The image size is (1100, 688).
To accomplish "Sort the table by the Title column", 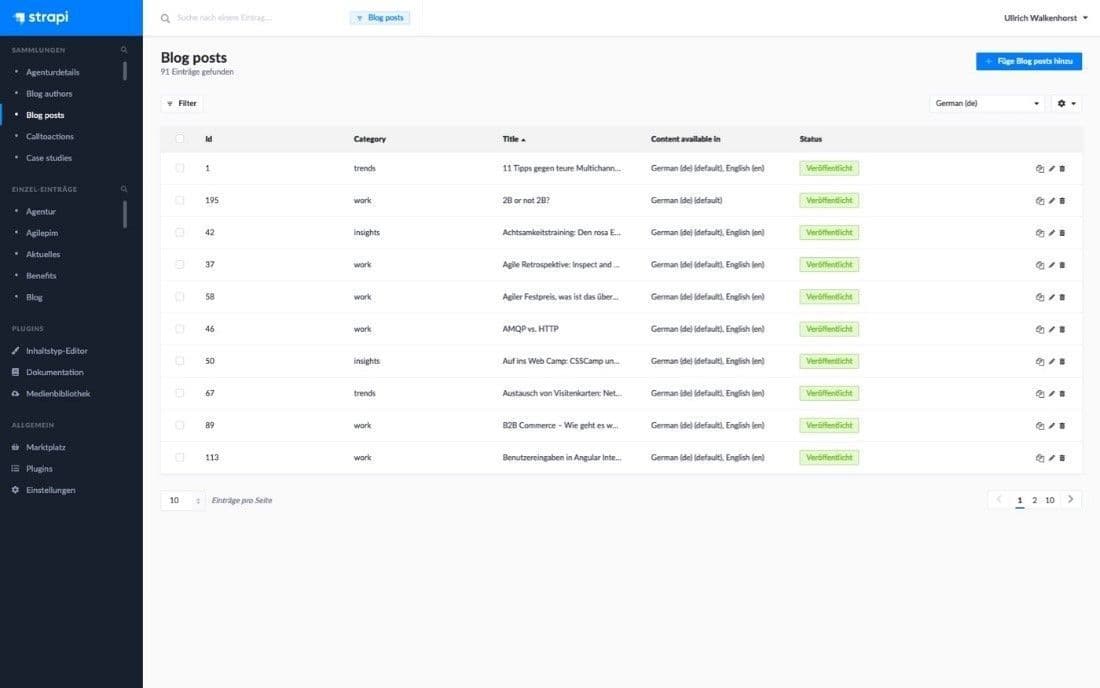I will pyautogui.click(x=512, y=138).
